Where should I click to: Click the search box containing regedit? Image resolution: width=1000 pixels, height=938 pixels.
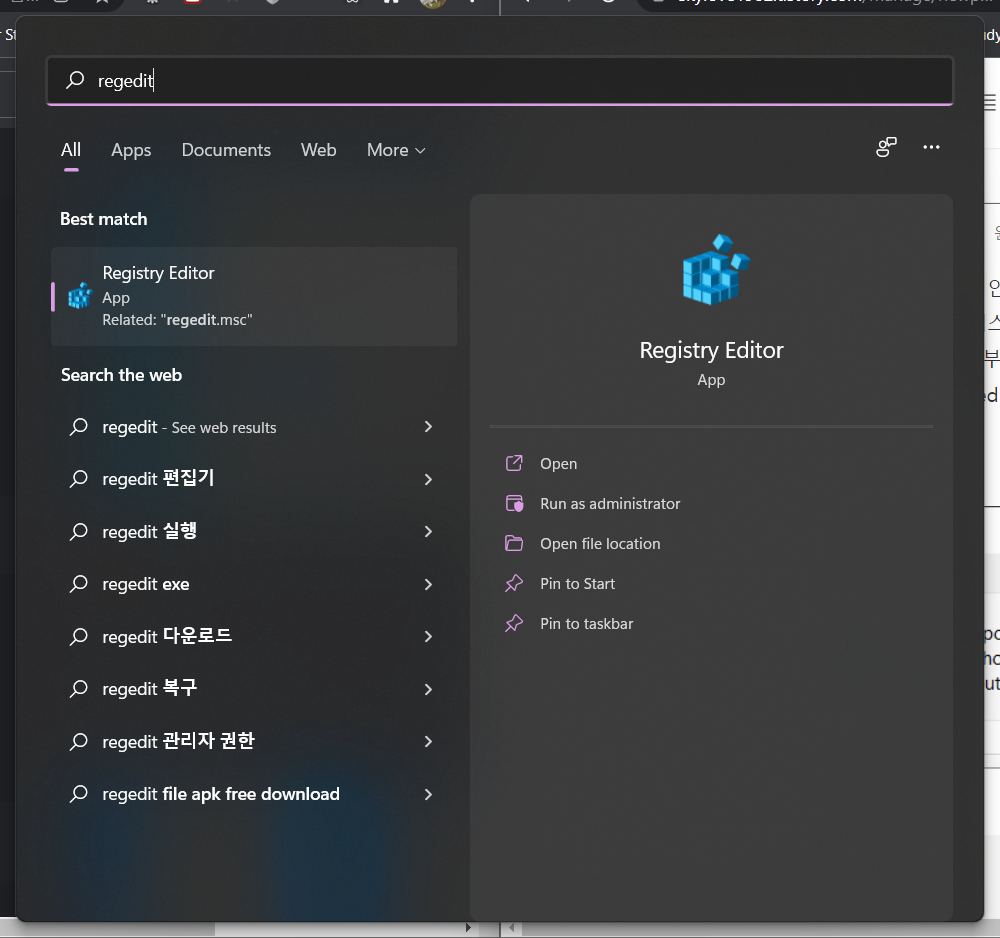click(x=499, y=81)
